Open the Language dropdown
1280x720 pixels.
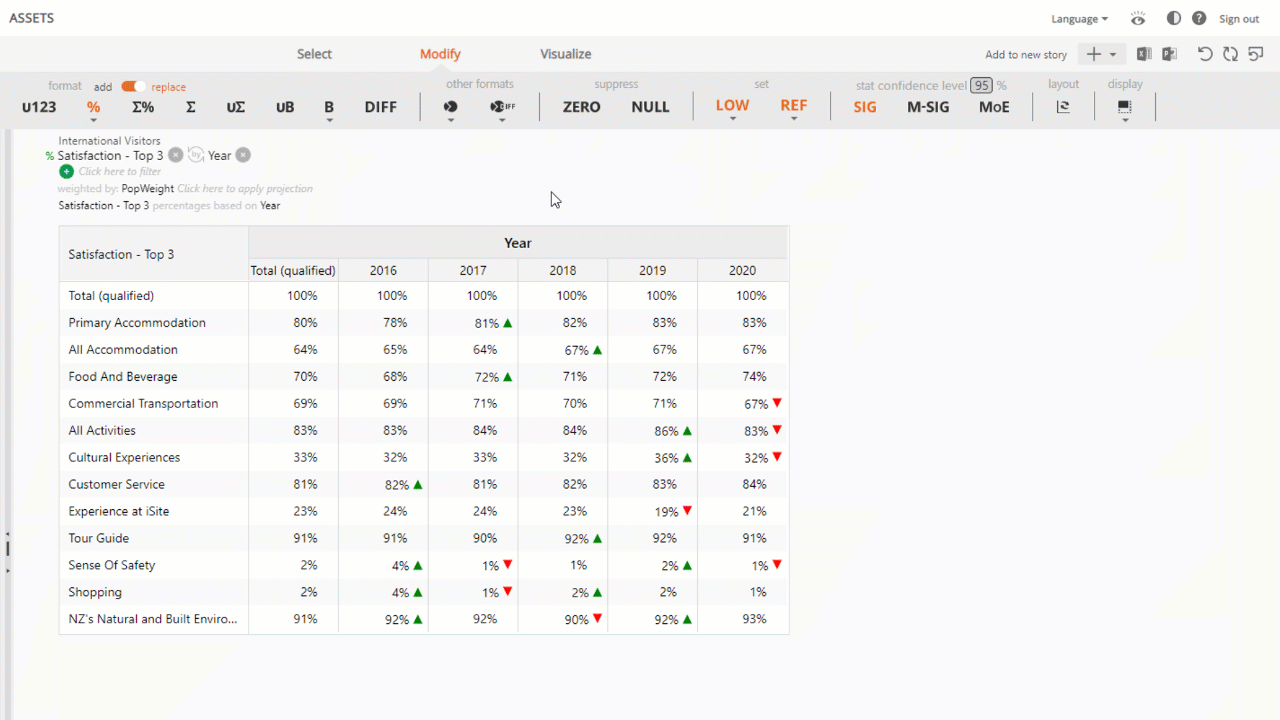pos(1079,19)
